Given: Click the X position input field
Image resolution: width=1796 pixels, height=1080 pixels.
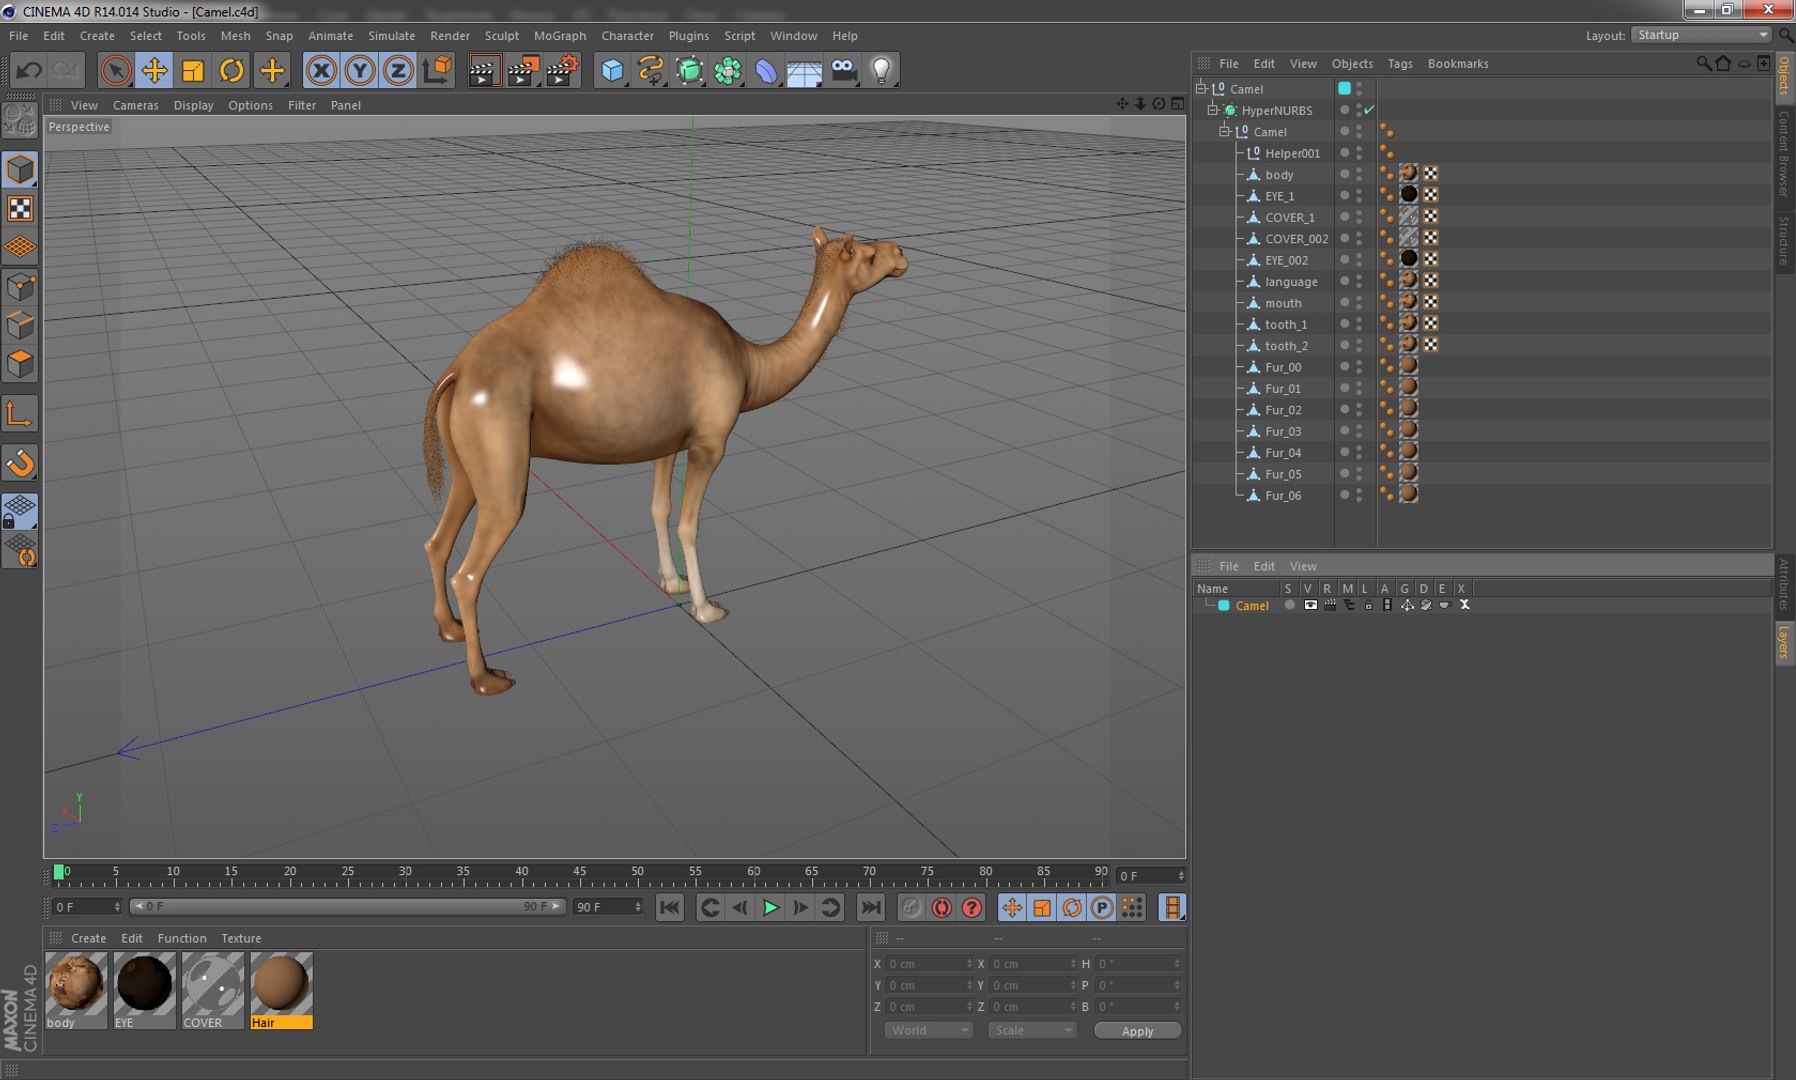Looking at the screenshot, I should [929, 964].
